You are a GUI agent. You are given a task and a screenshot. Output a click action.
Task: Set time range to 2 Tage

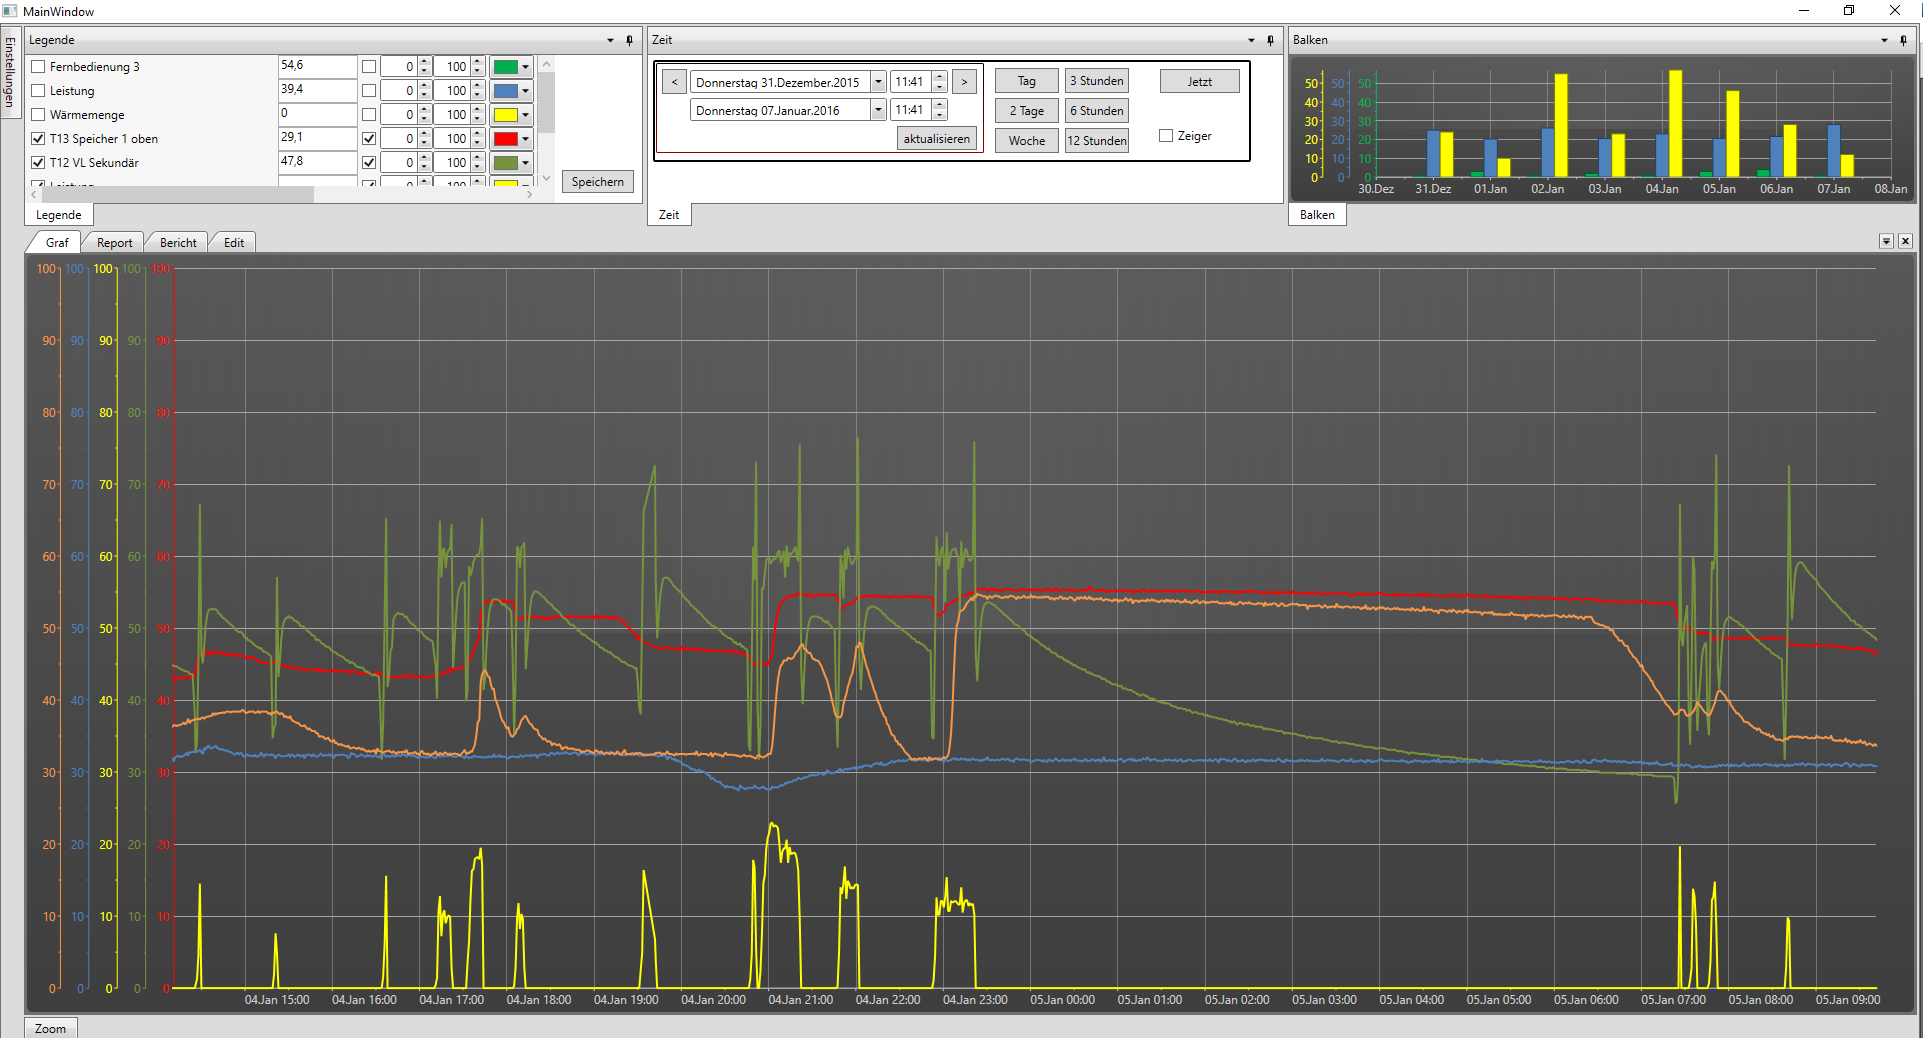[1027, 111]
